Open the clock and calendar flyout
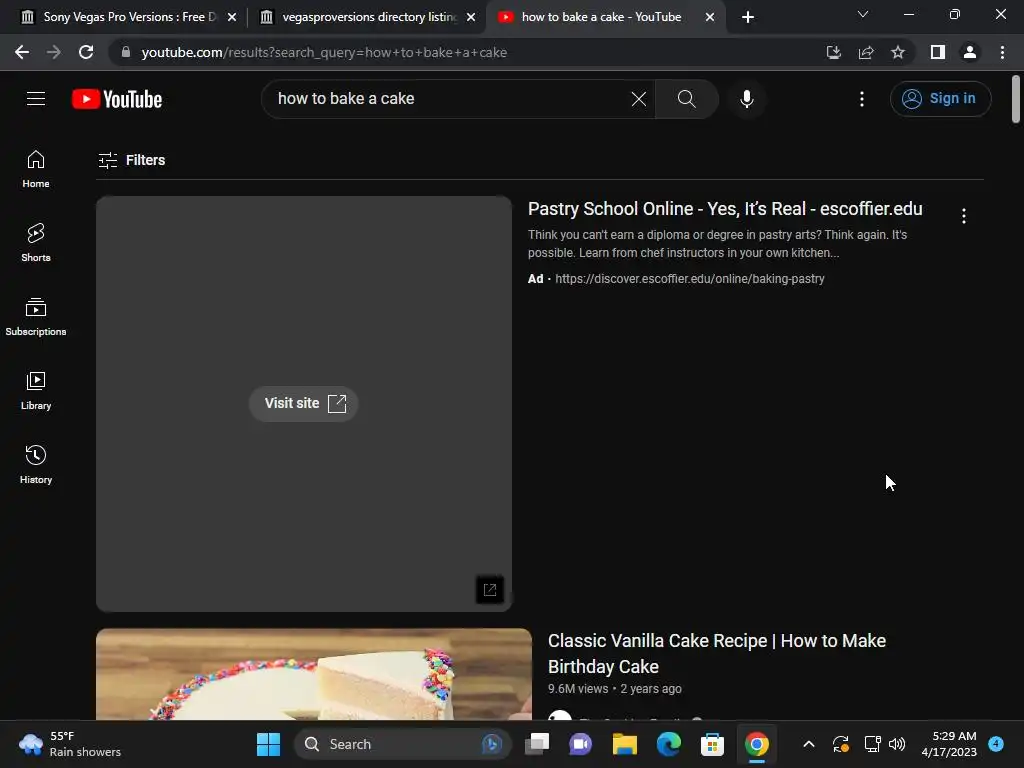This screenshot has width=1024, height=768. point(949,744)
